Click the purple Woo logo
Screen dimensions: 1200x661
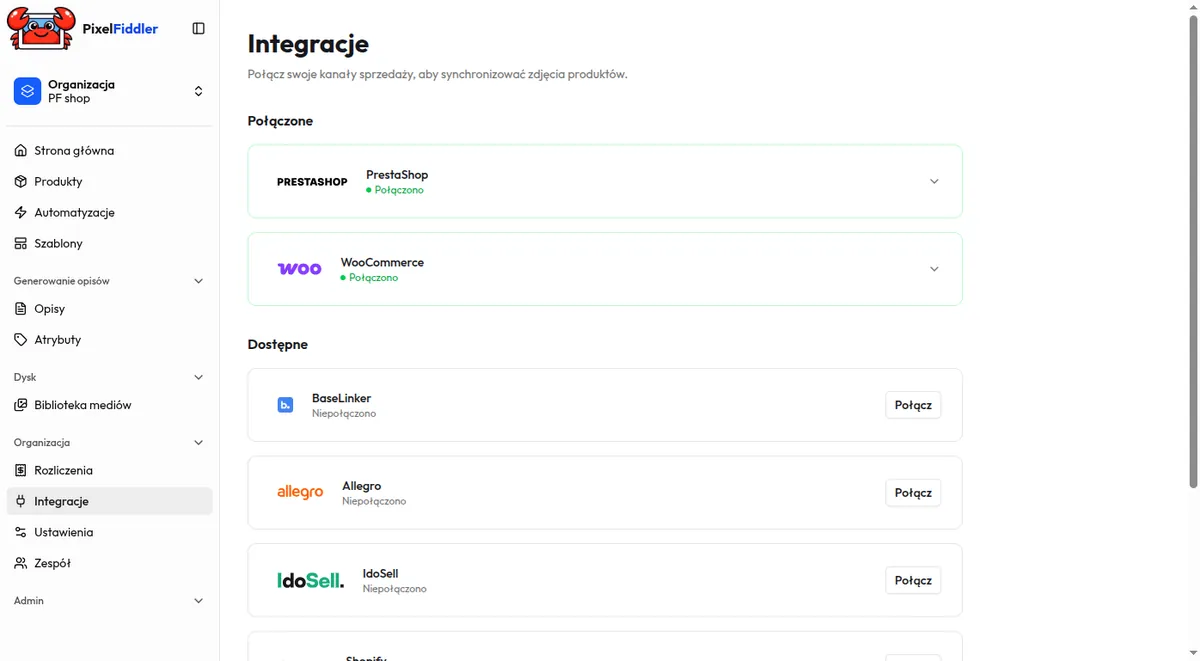point(299,269)
